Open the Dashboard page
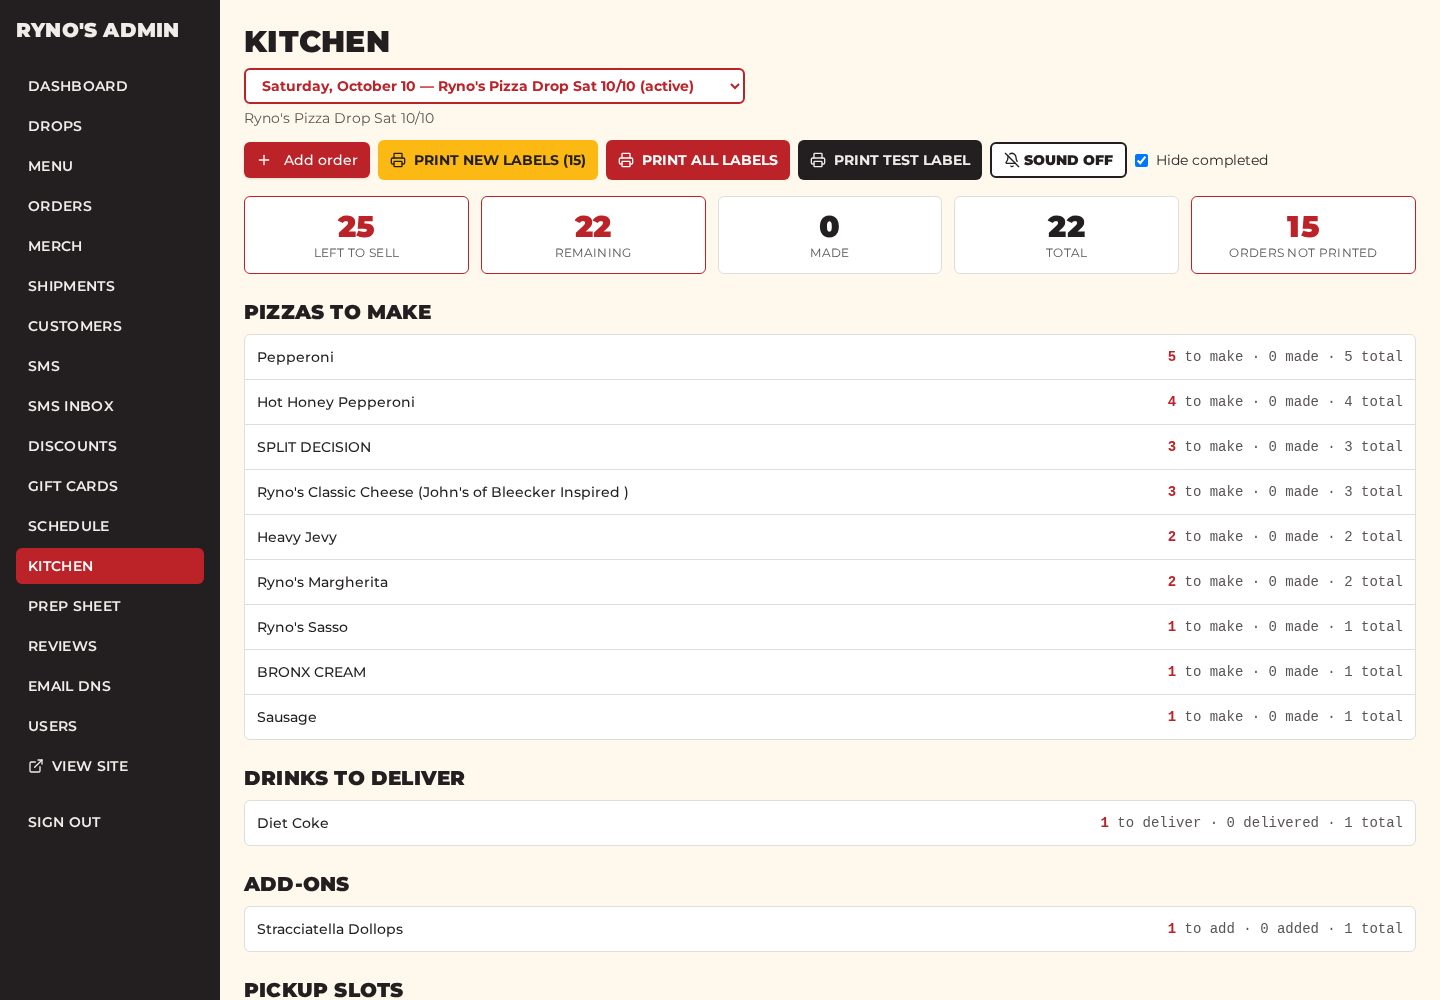This screenshot has width=1440, height=1000. tap(110, 86)
